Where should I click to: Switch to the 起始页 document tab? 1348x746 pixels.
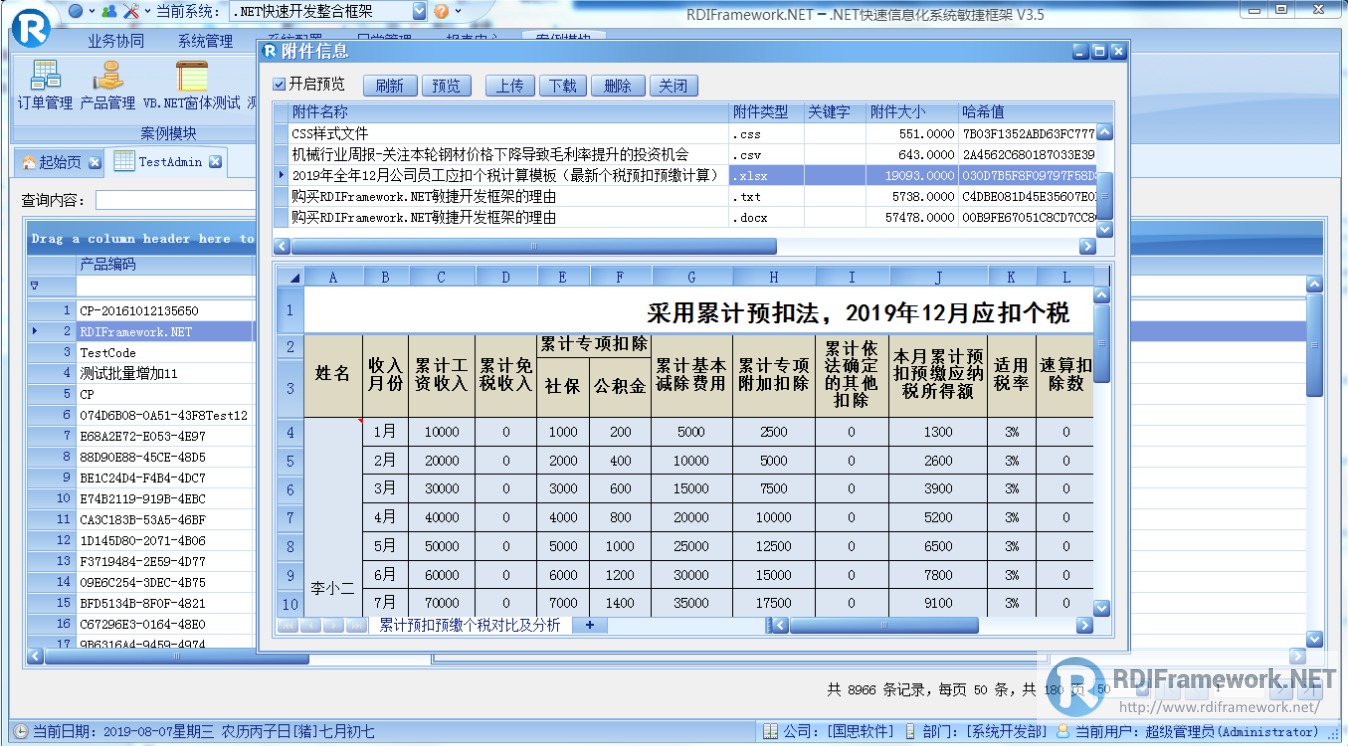coord(59,162)
